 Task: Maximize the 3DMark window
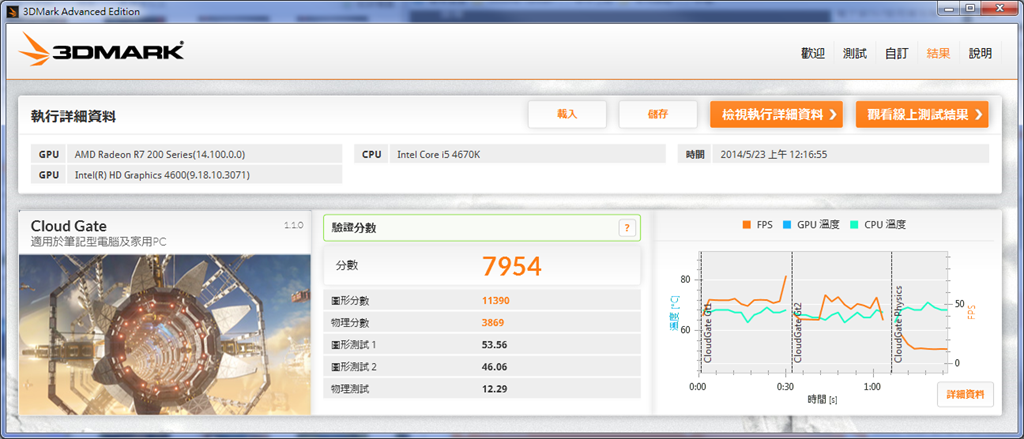point(970,8)
